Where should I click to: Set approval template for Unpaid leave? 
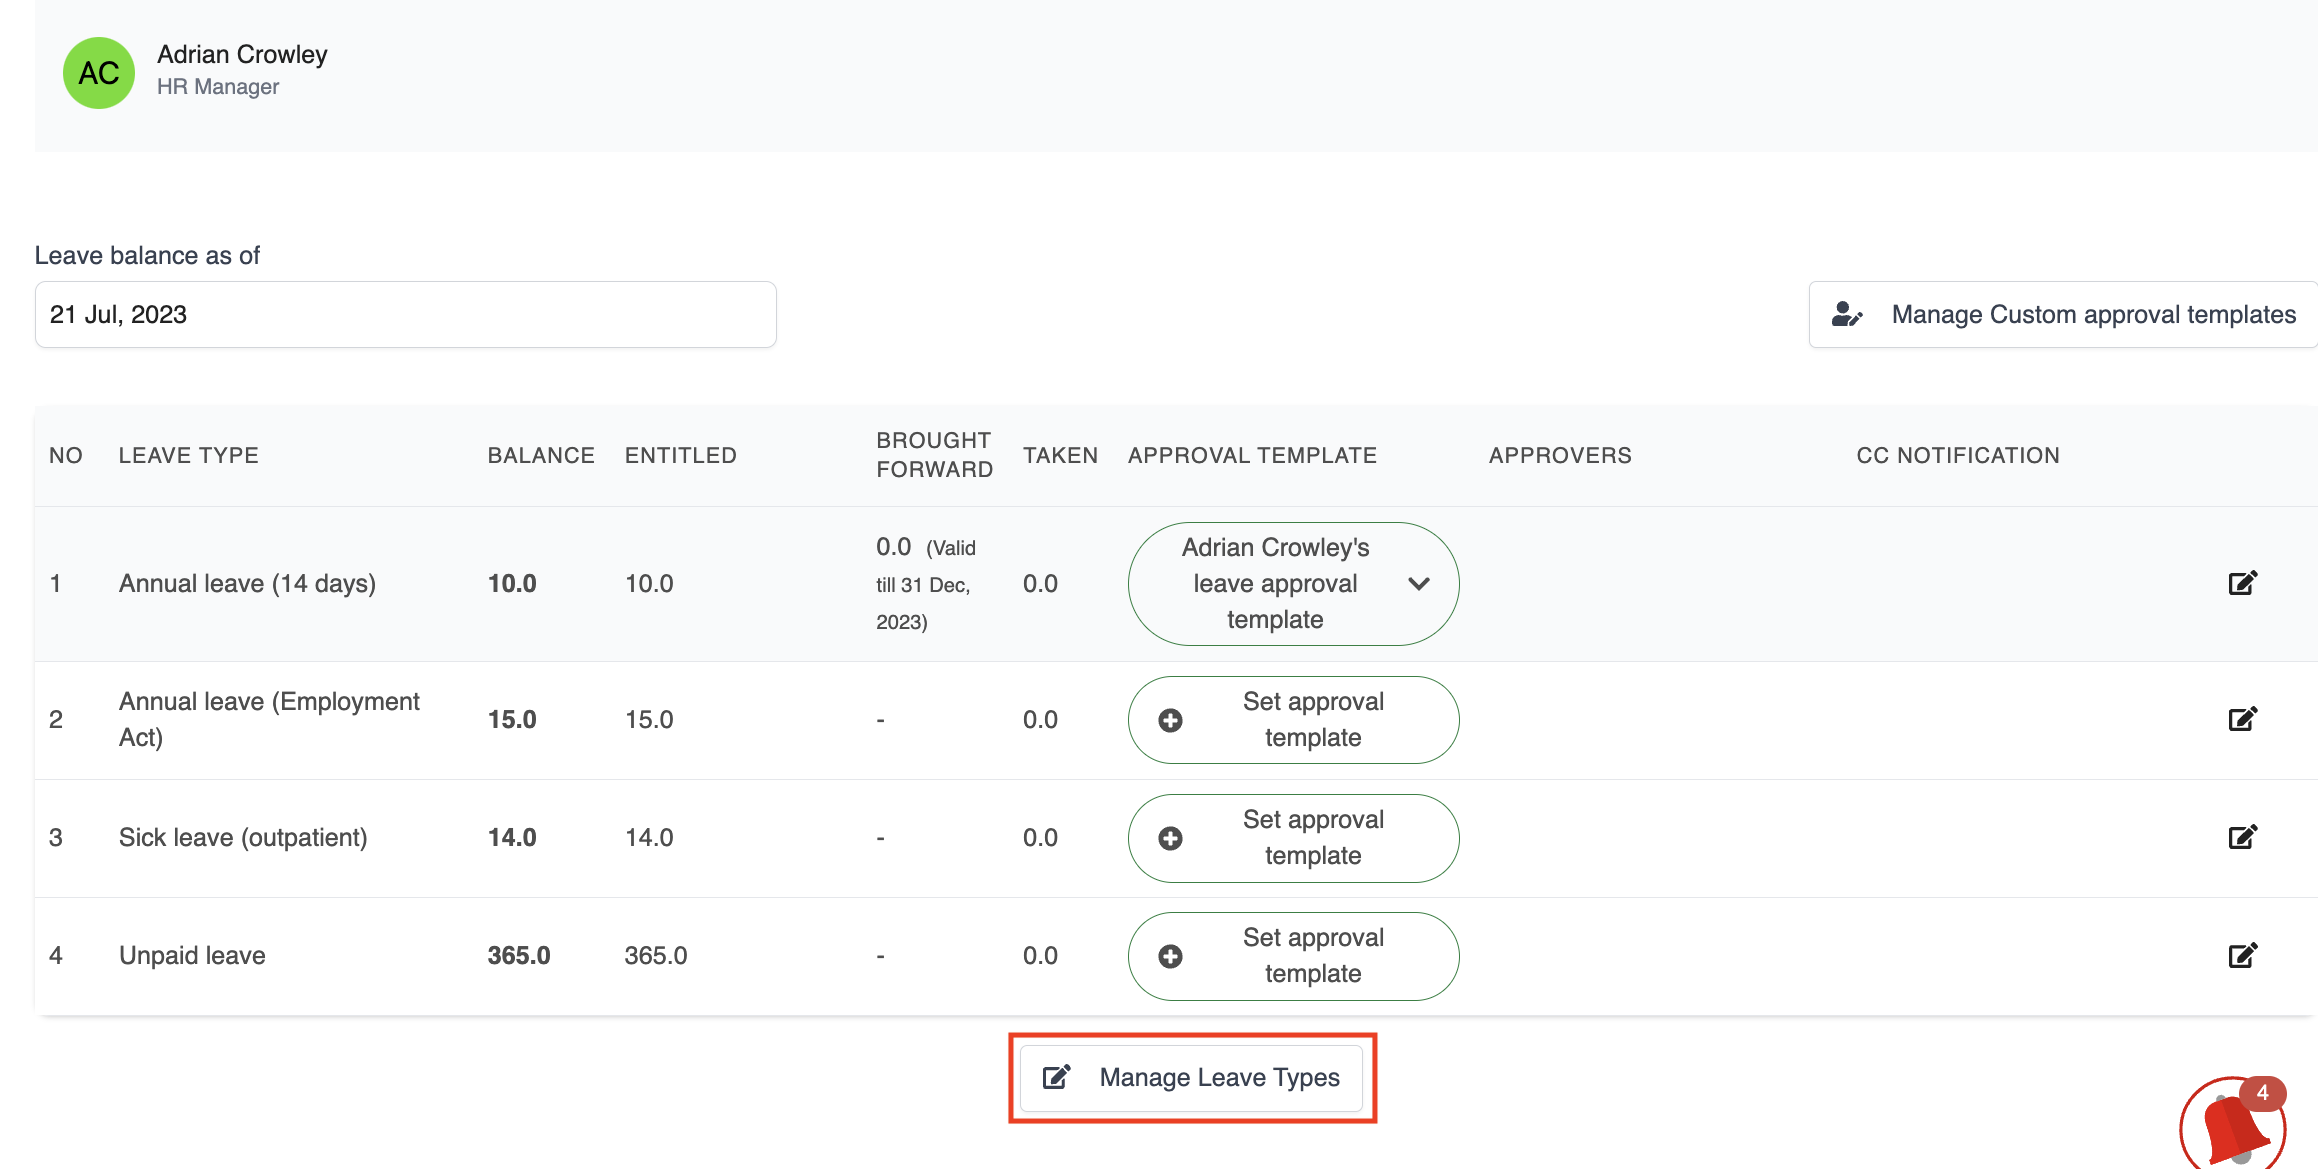click(1312, 956)
